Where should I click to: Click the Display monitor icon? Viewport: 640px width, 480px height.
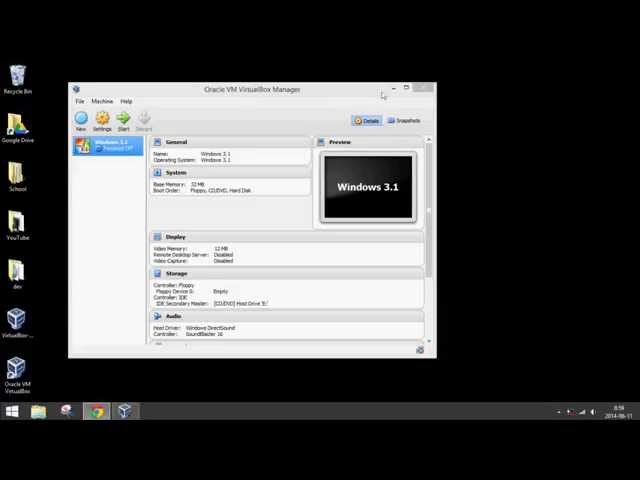(157, 237)
